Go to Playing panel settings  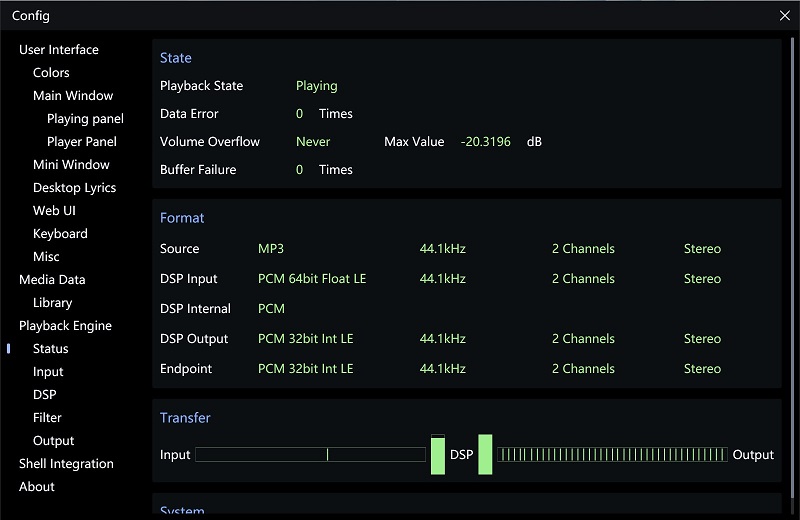coord(85,118)
